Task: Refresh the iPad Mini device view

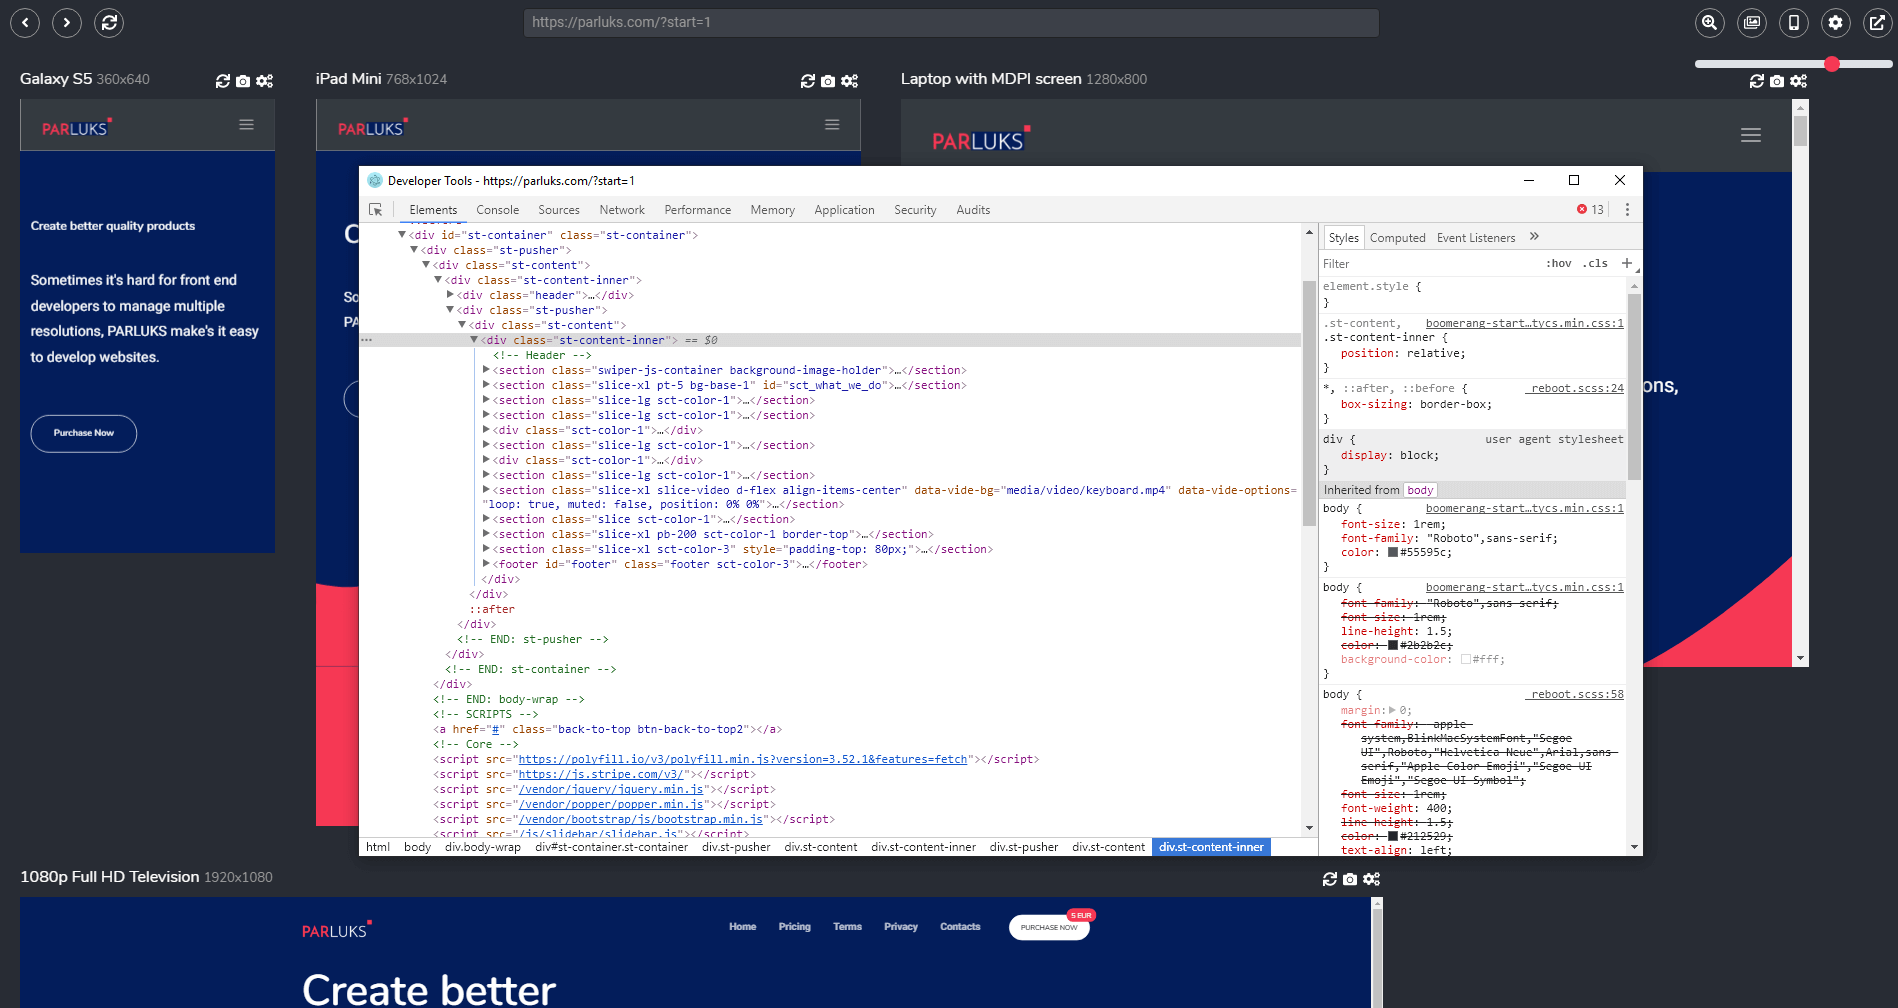Action: 808,81
